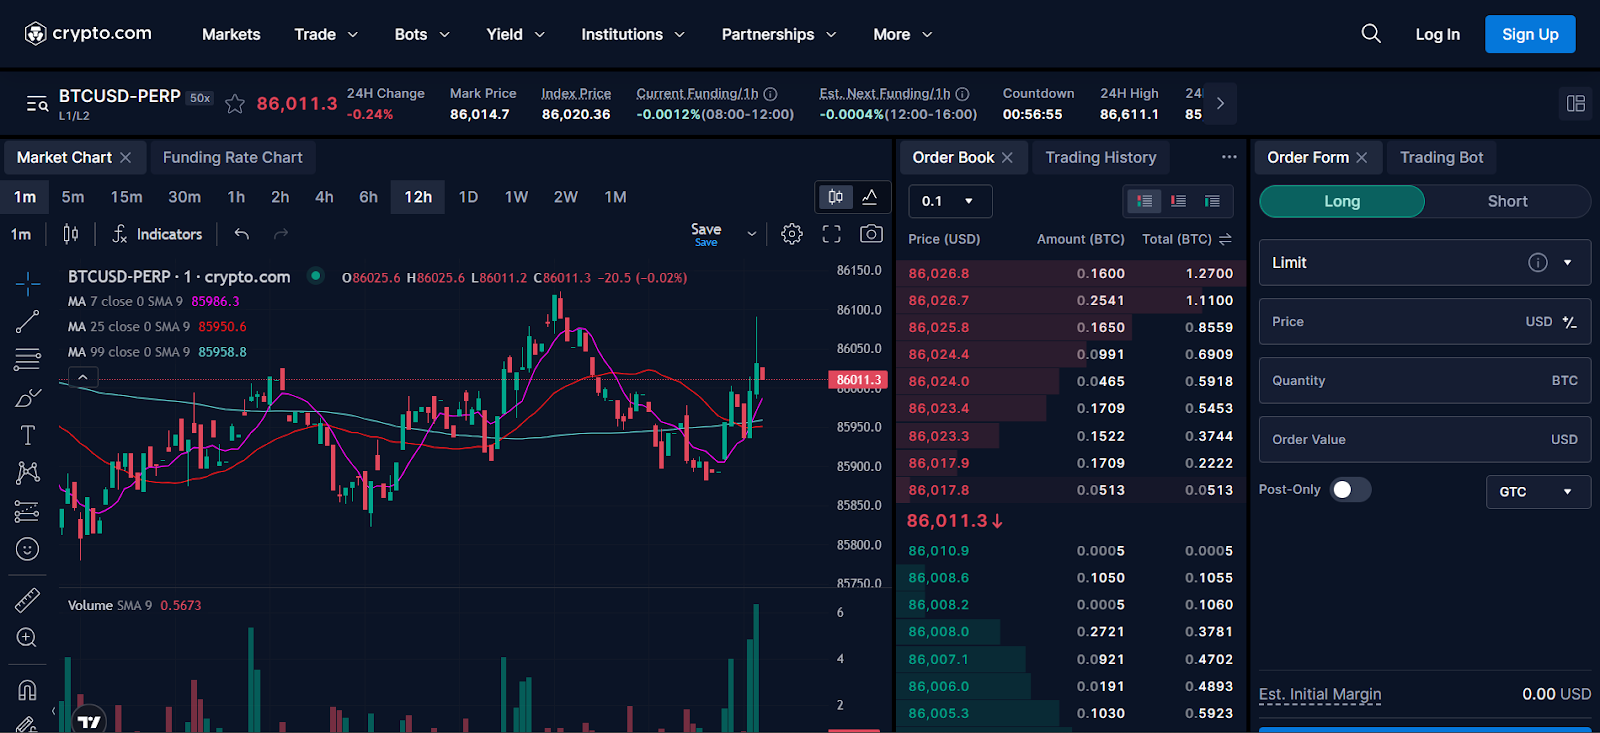Go to Markets page
This screenshot has height=733, width=1600.
pos(231,34)
